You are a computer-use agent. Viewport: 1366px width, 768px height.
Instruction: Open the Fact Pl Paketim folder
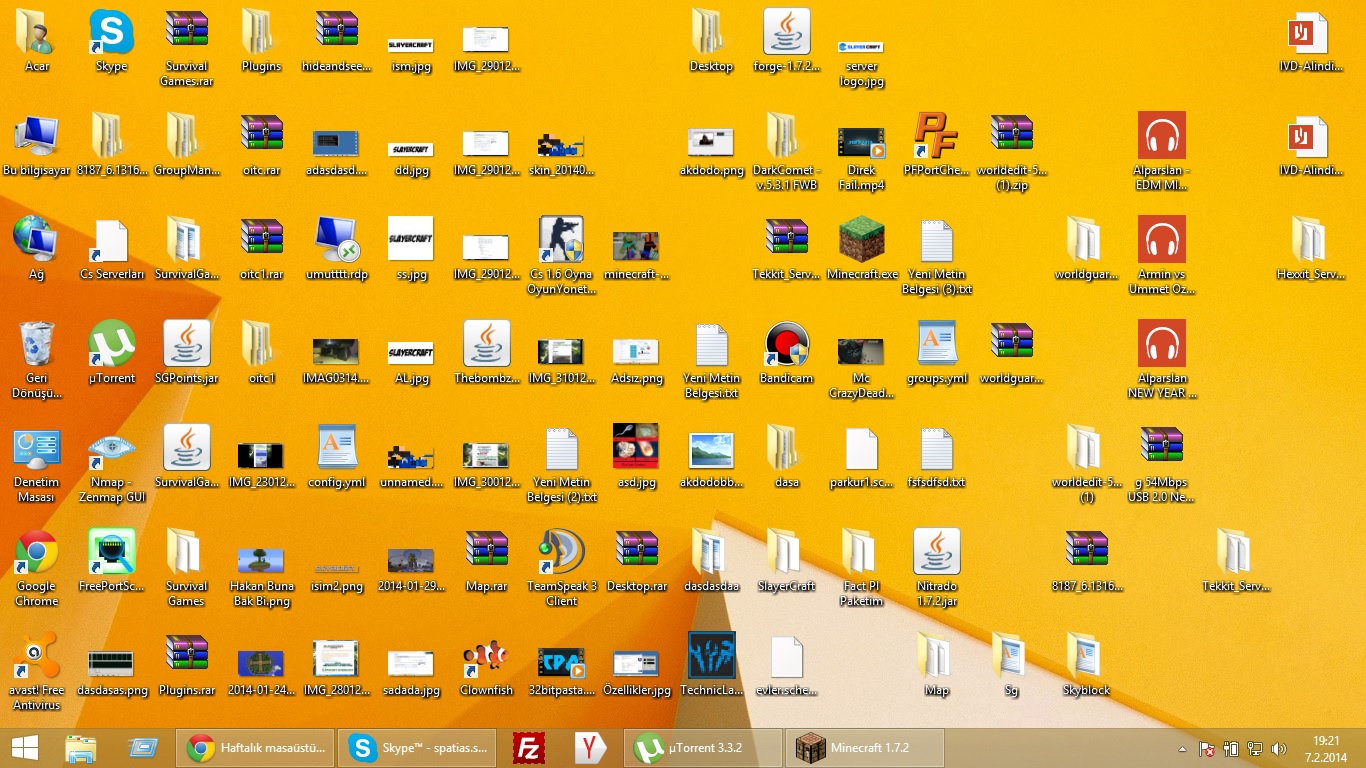coord(861,568)
